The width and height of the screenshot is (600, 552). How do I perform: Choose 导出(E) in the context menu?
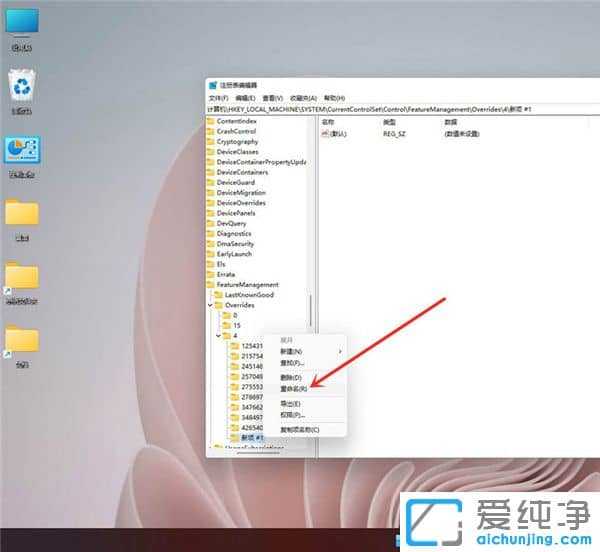pos(306,404)
